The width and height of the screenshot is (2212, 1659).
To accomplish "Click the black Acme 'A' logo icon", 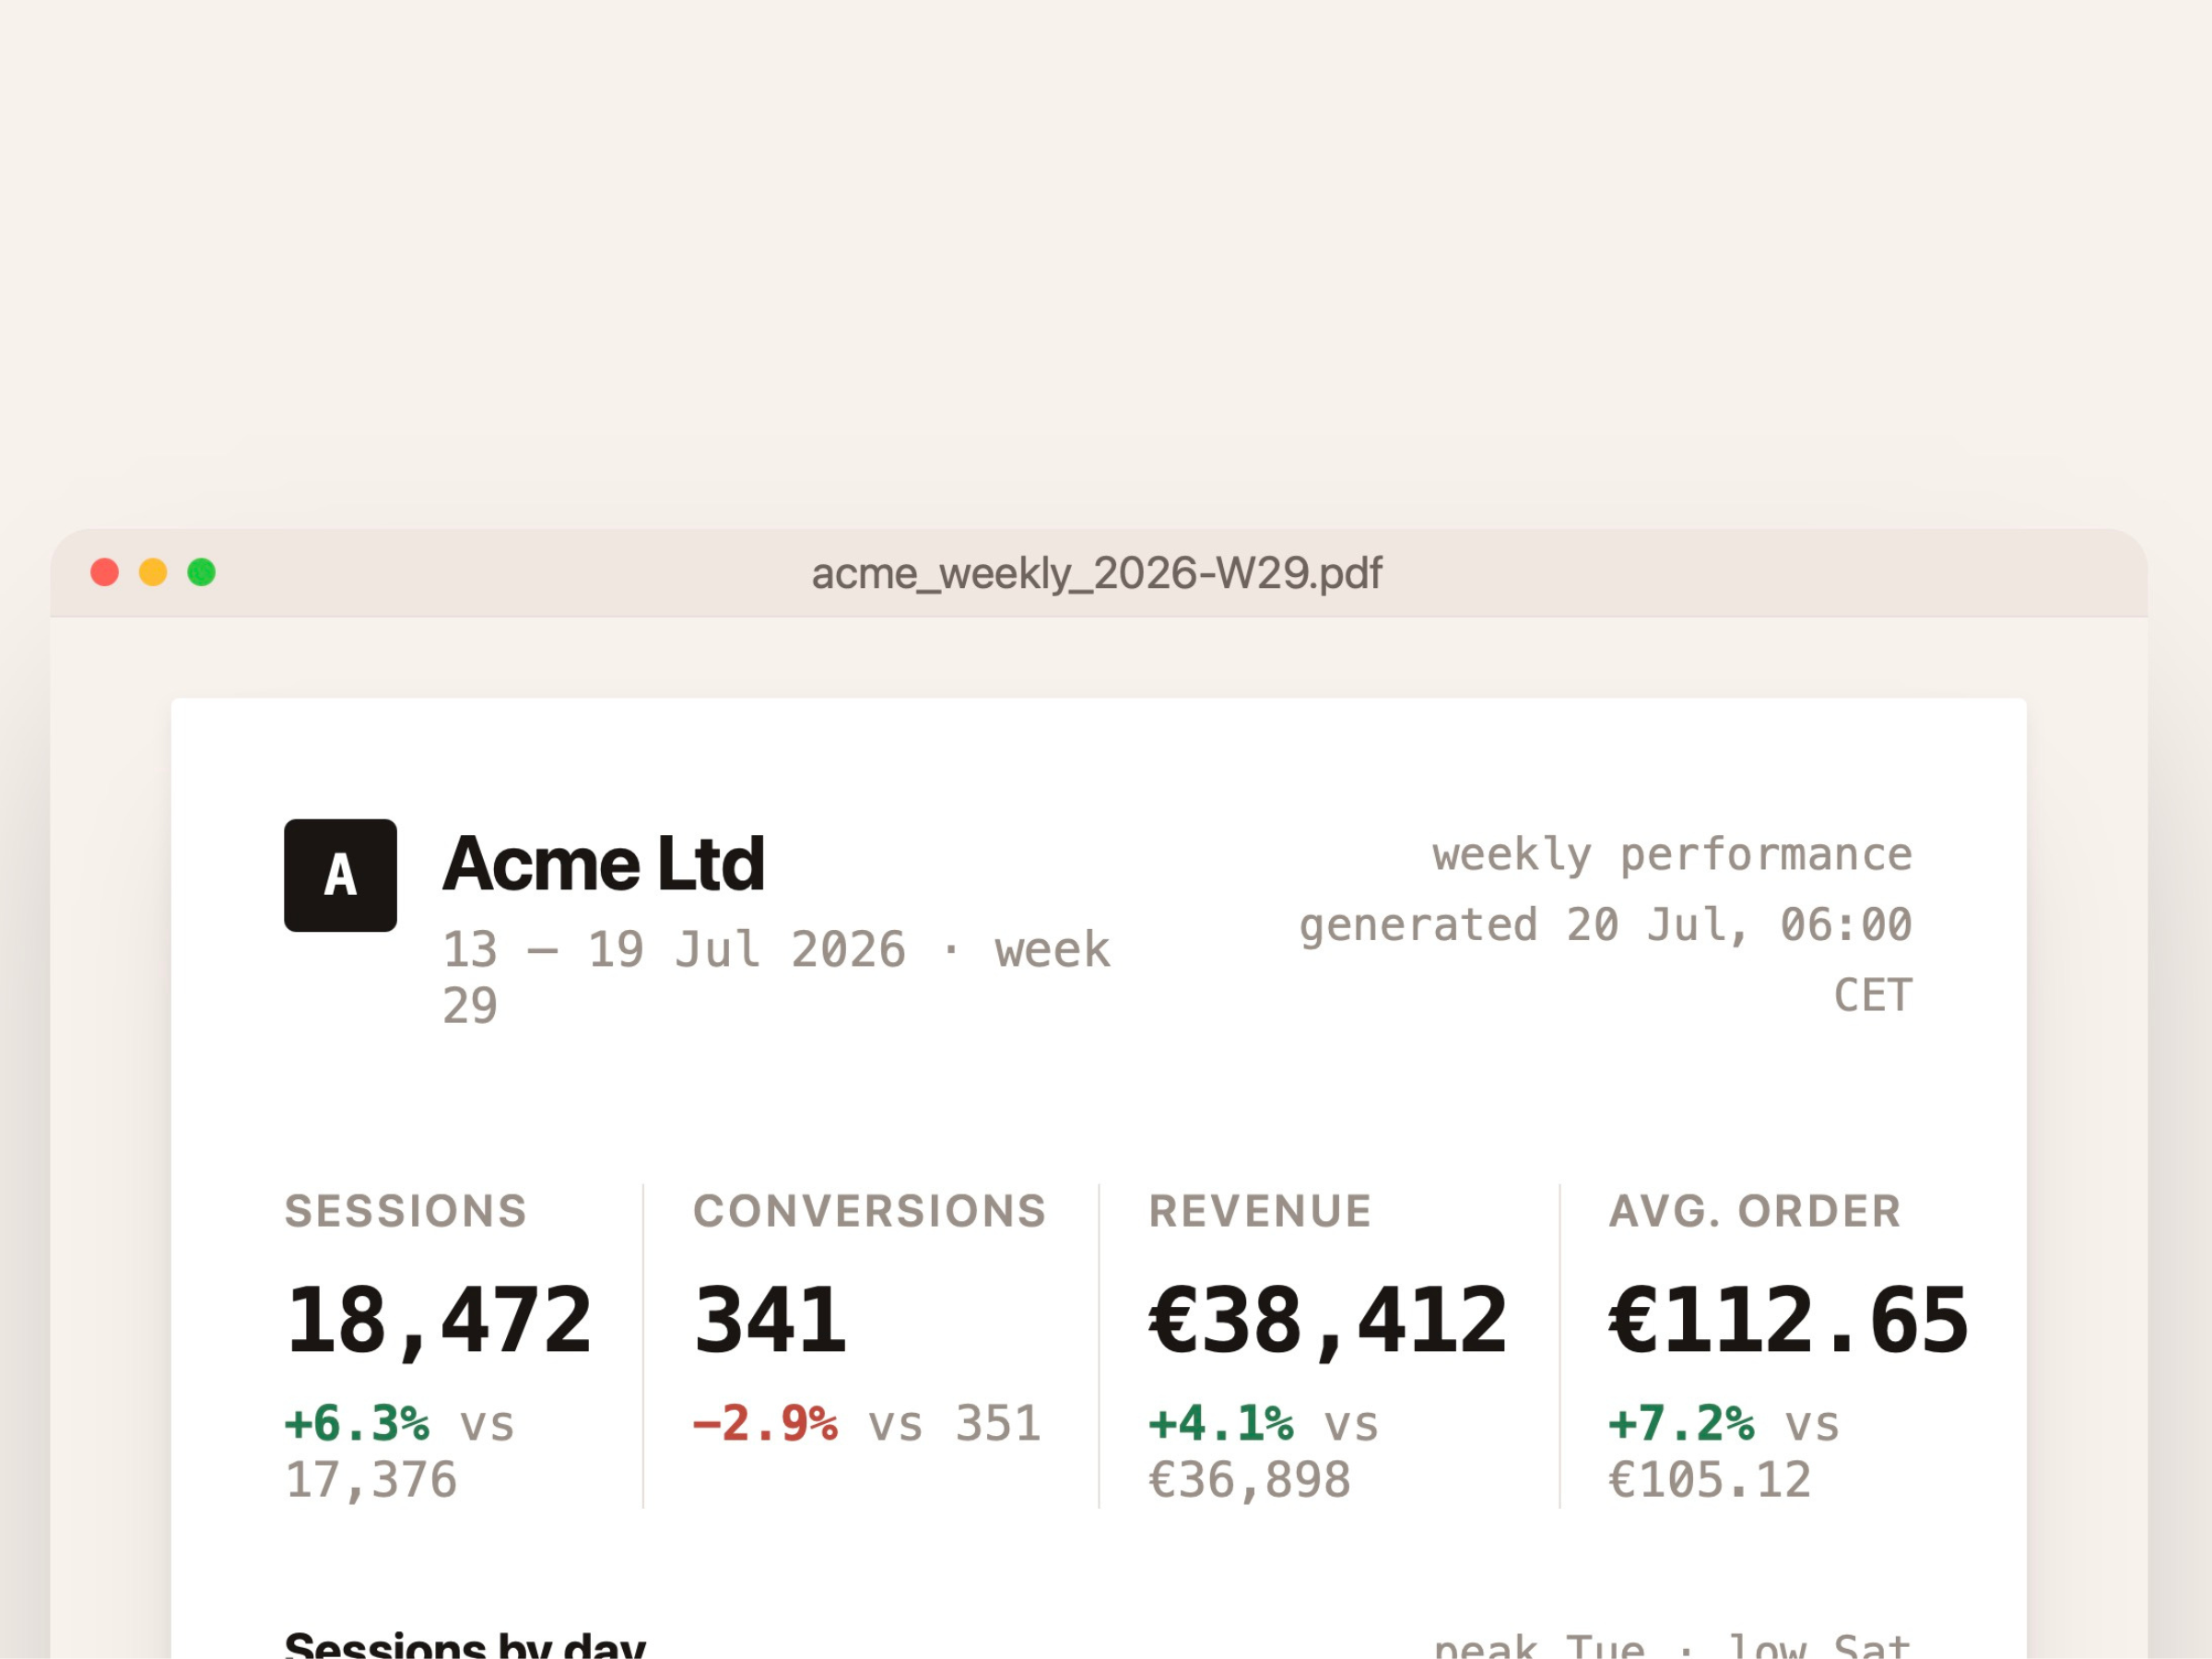I will point(340,875).
